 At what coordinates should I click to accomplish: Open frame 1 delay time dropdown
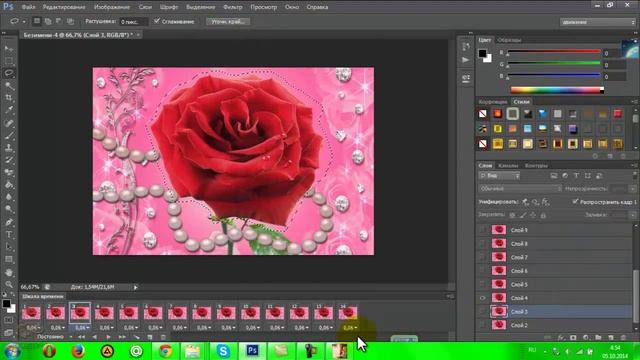[32, 327]
